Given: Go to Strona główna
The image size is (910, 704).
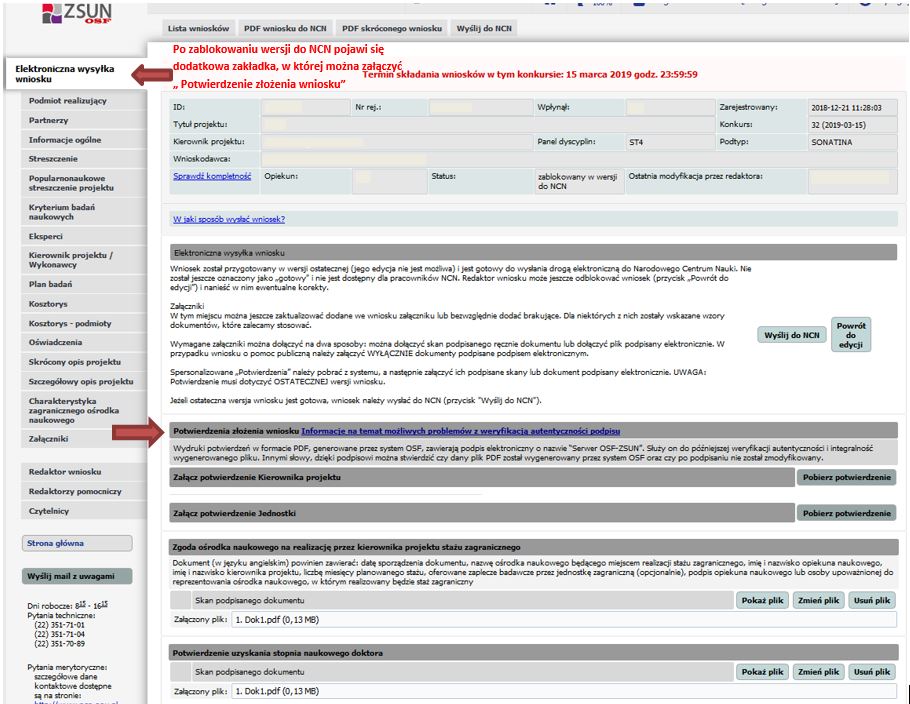Looking at the screenshot, I should pyautogui.click(x=77, y=543).
